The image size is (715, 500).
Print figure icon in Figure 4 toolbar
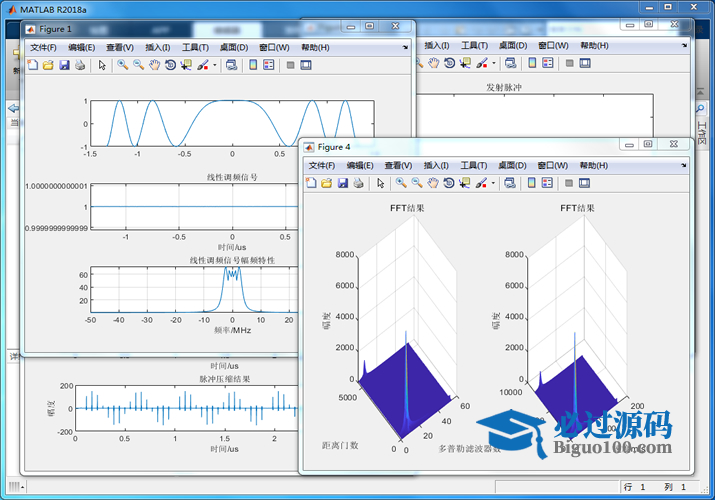(359, 183)
